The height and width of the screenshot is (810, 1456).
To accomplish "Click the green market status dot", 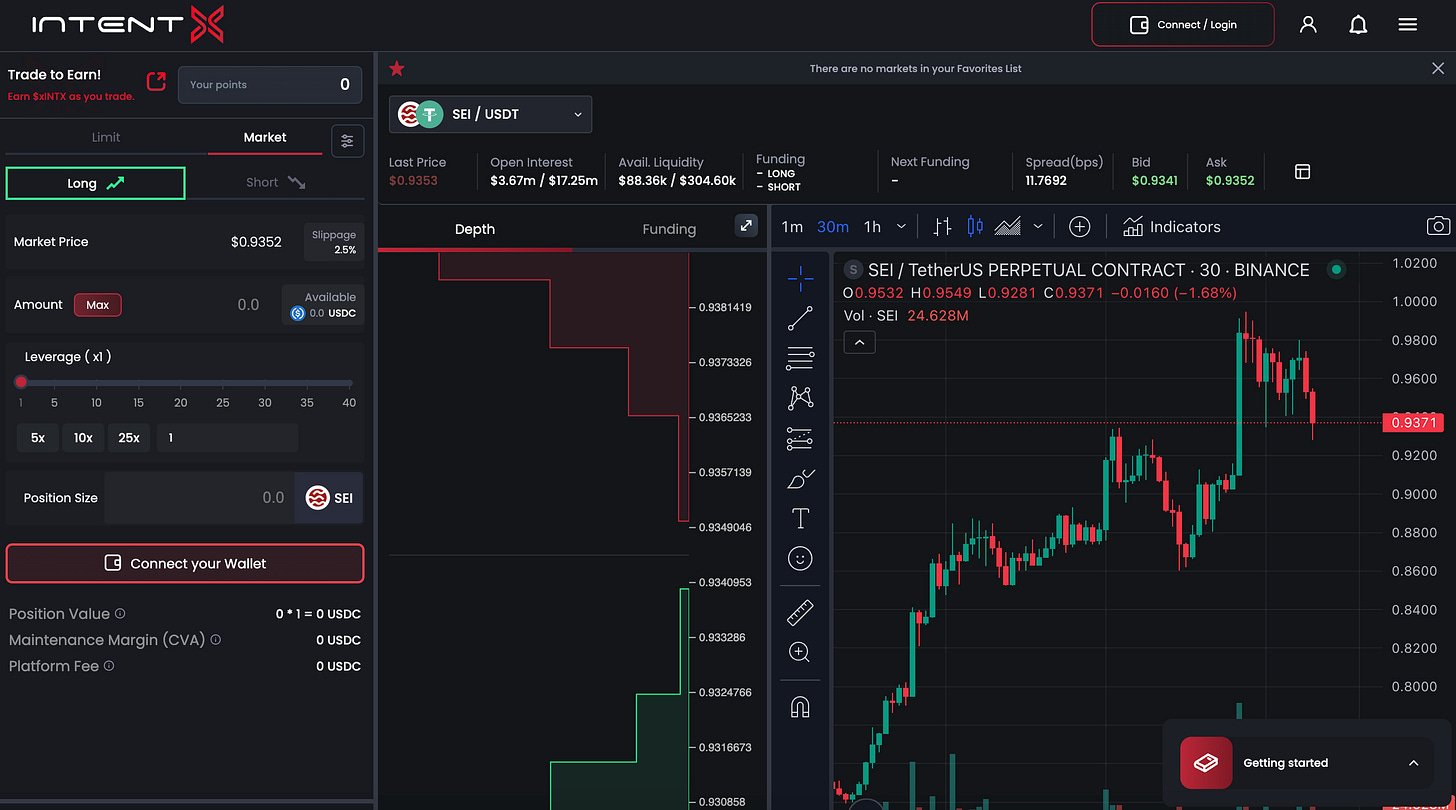I will (x=1336, y=269).
